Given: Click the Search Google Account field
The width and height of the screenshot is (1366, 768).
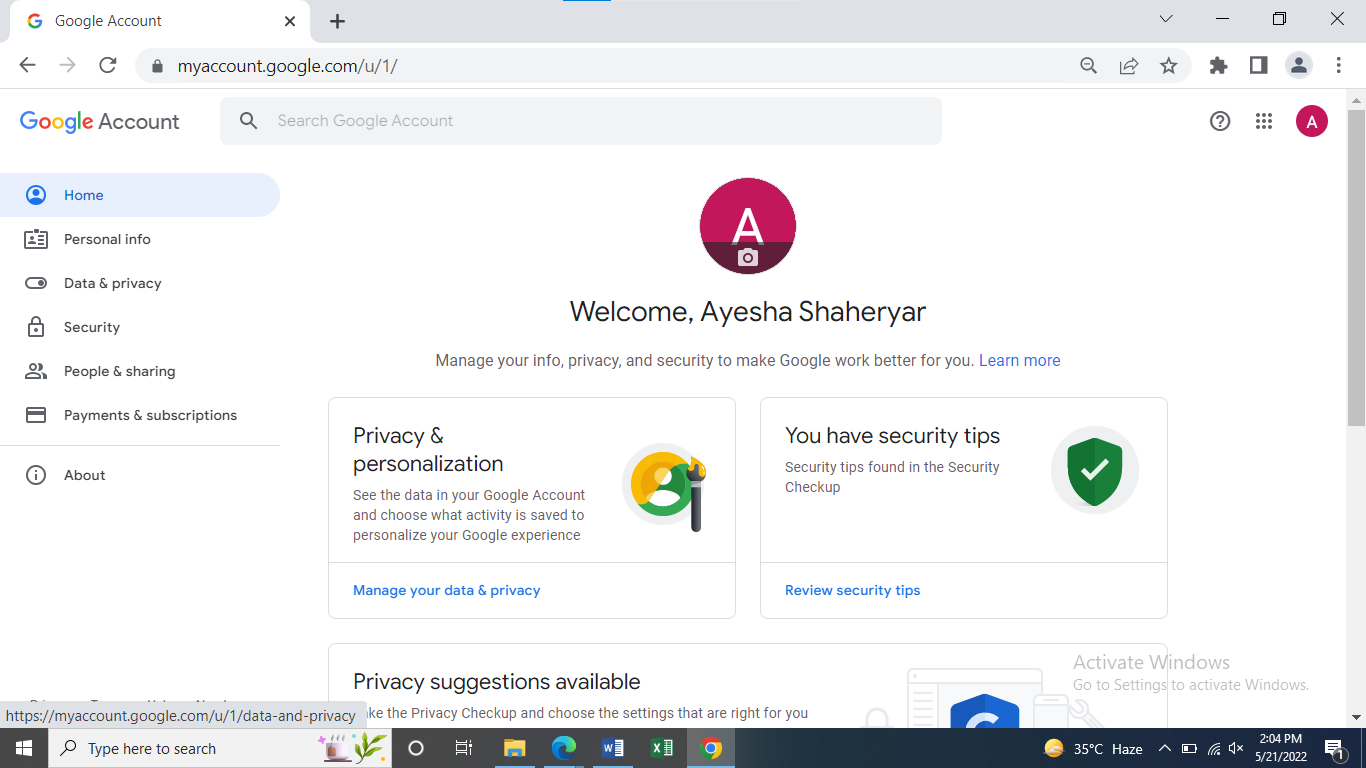Looking at the screenshot, I should click(x=581, y=121).
